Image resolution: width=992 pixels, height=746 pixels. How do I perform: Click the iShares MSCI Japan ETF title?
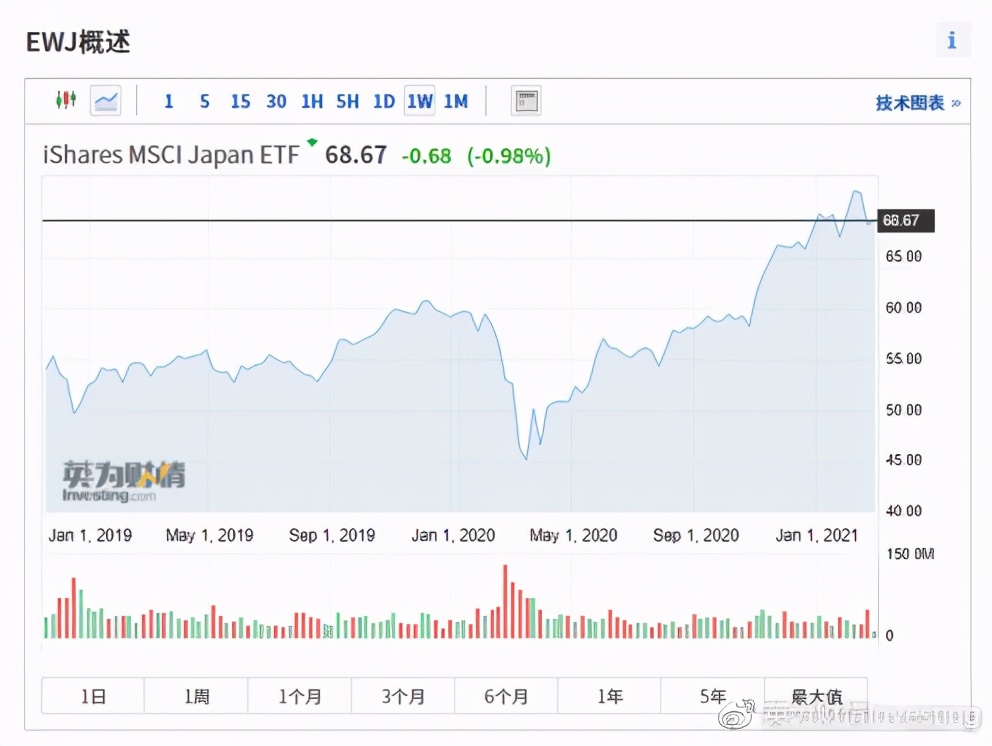[x=171, y=156]
